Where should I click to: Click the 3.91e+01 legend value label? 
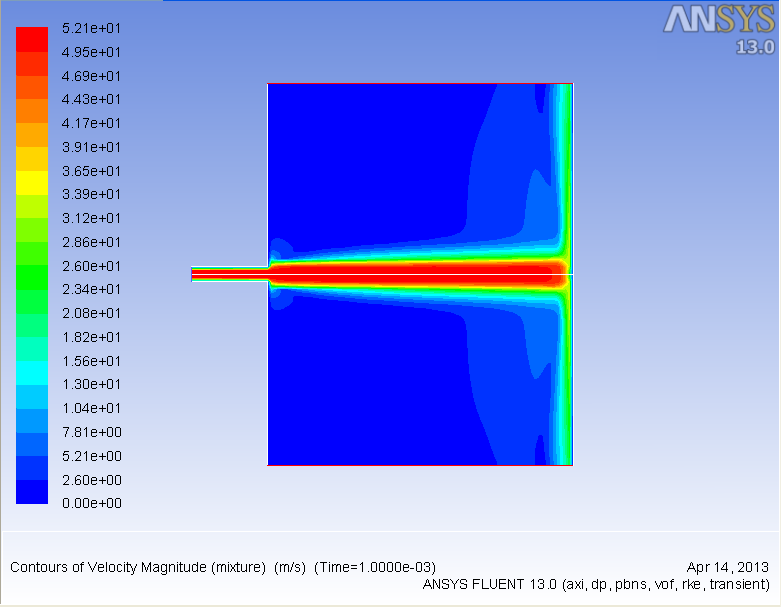[x=92, y=147]
